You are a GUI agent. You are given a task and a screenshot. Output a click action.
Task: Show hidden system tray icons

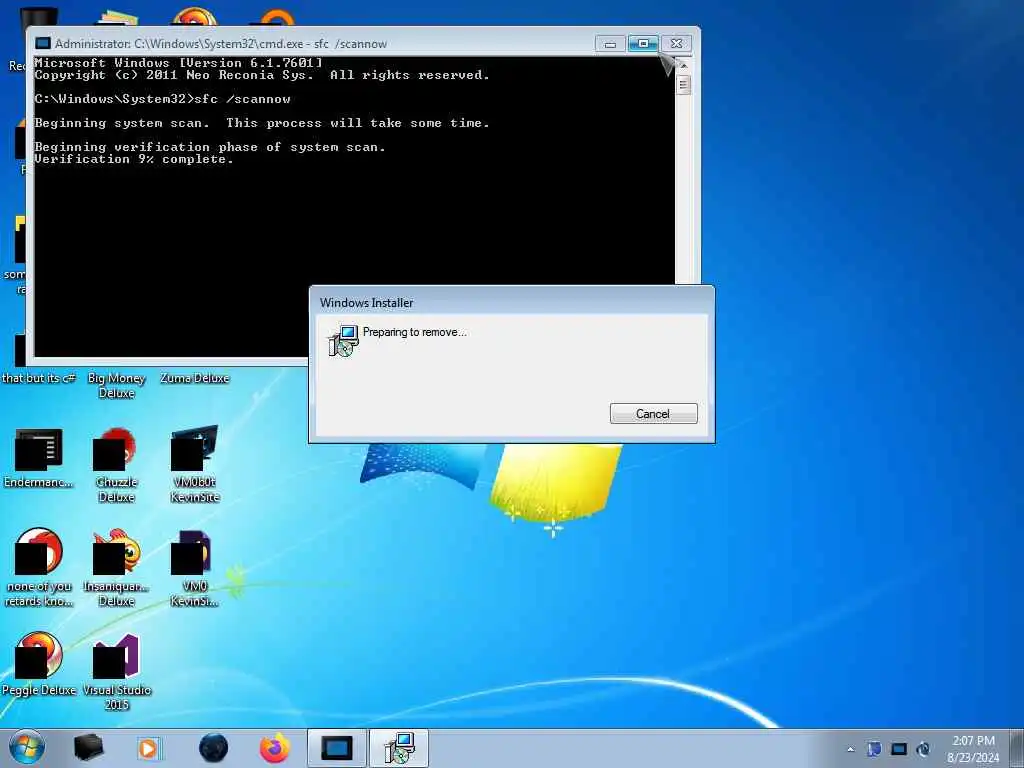(x=850, y=749)
